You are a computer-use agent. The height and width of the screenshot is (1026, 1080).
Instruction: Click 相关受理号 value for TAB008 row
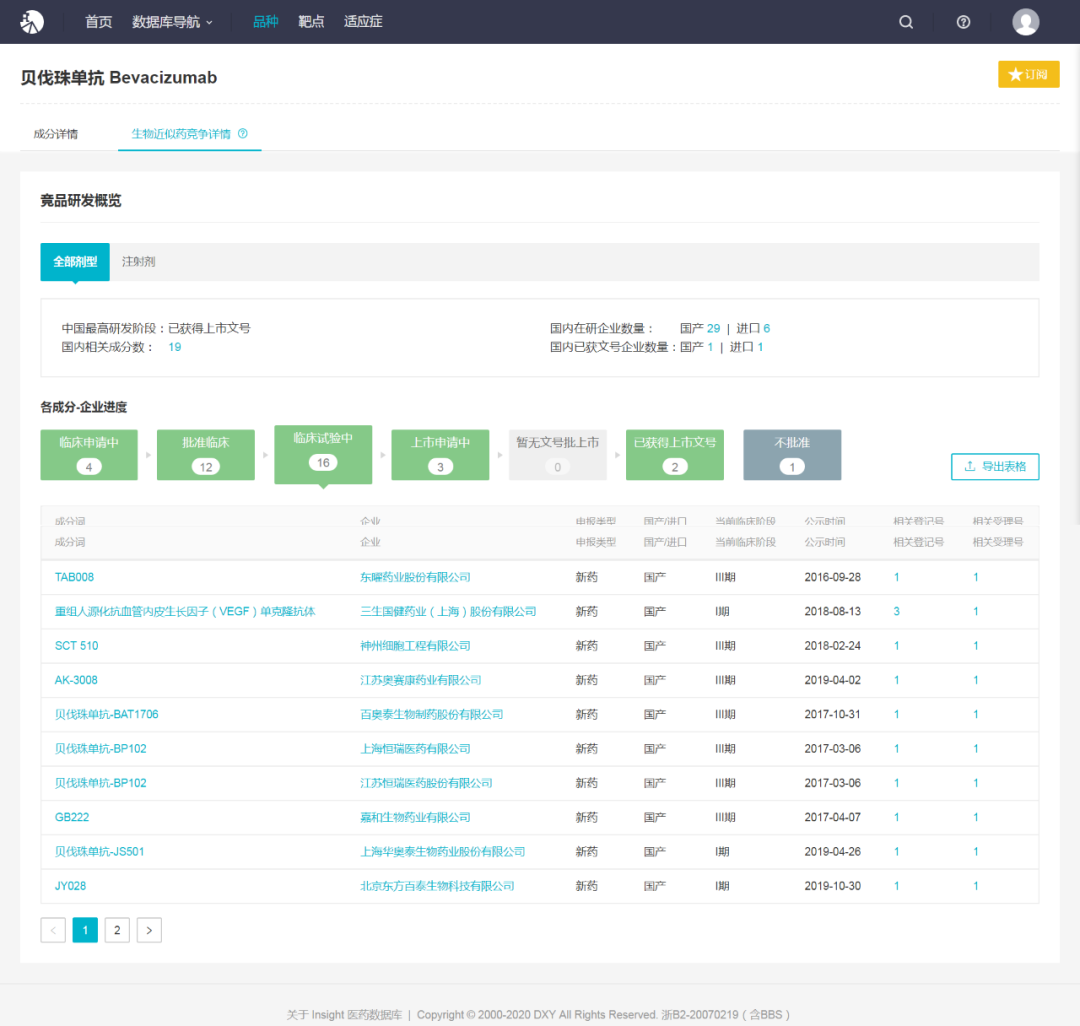pyautogui.click(x=975, y=577)
